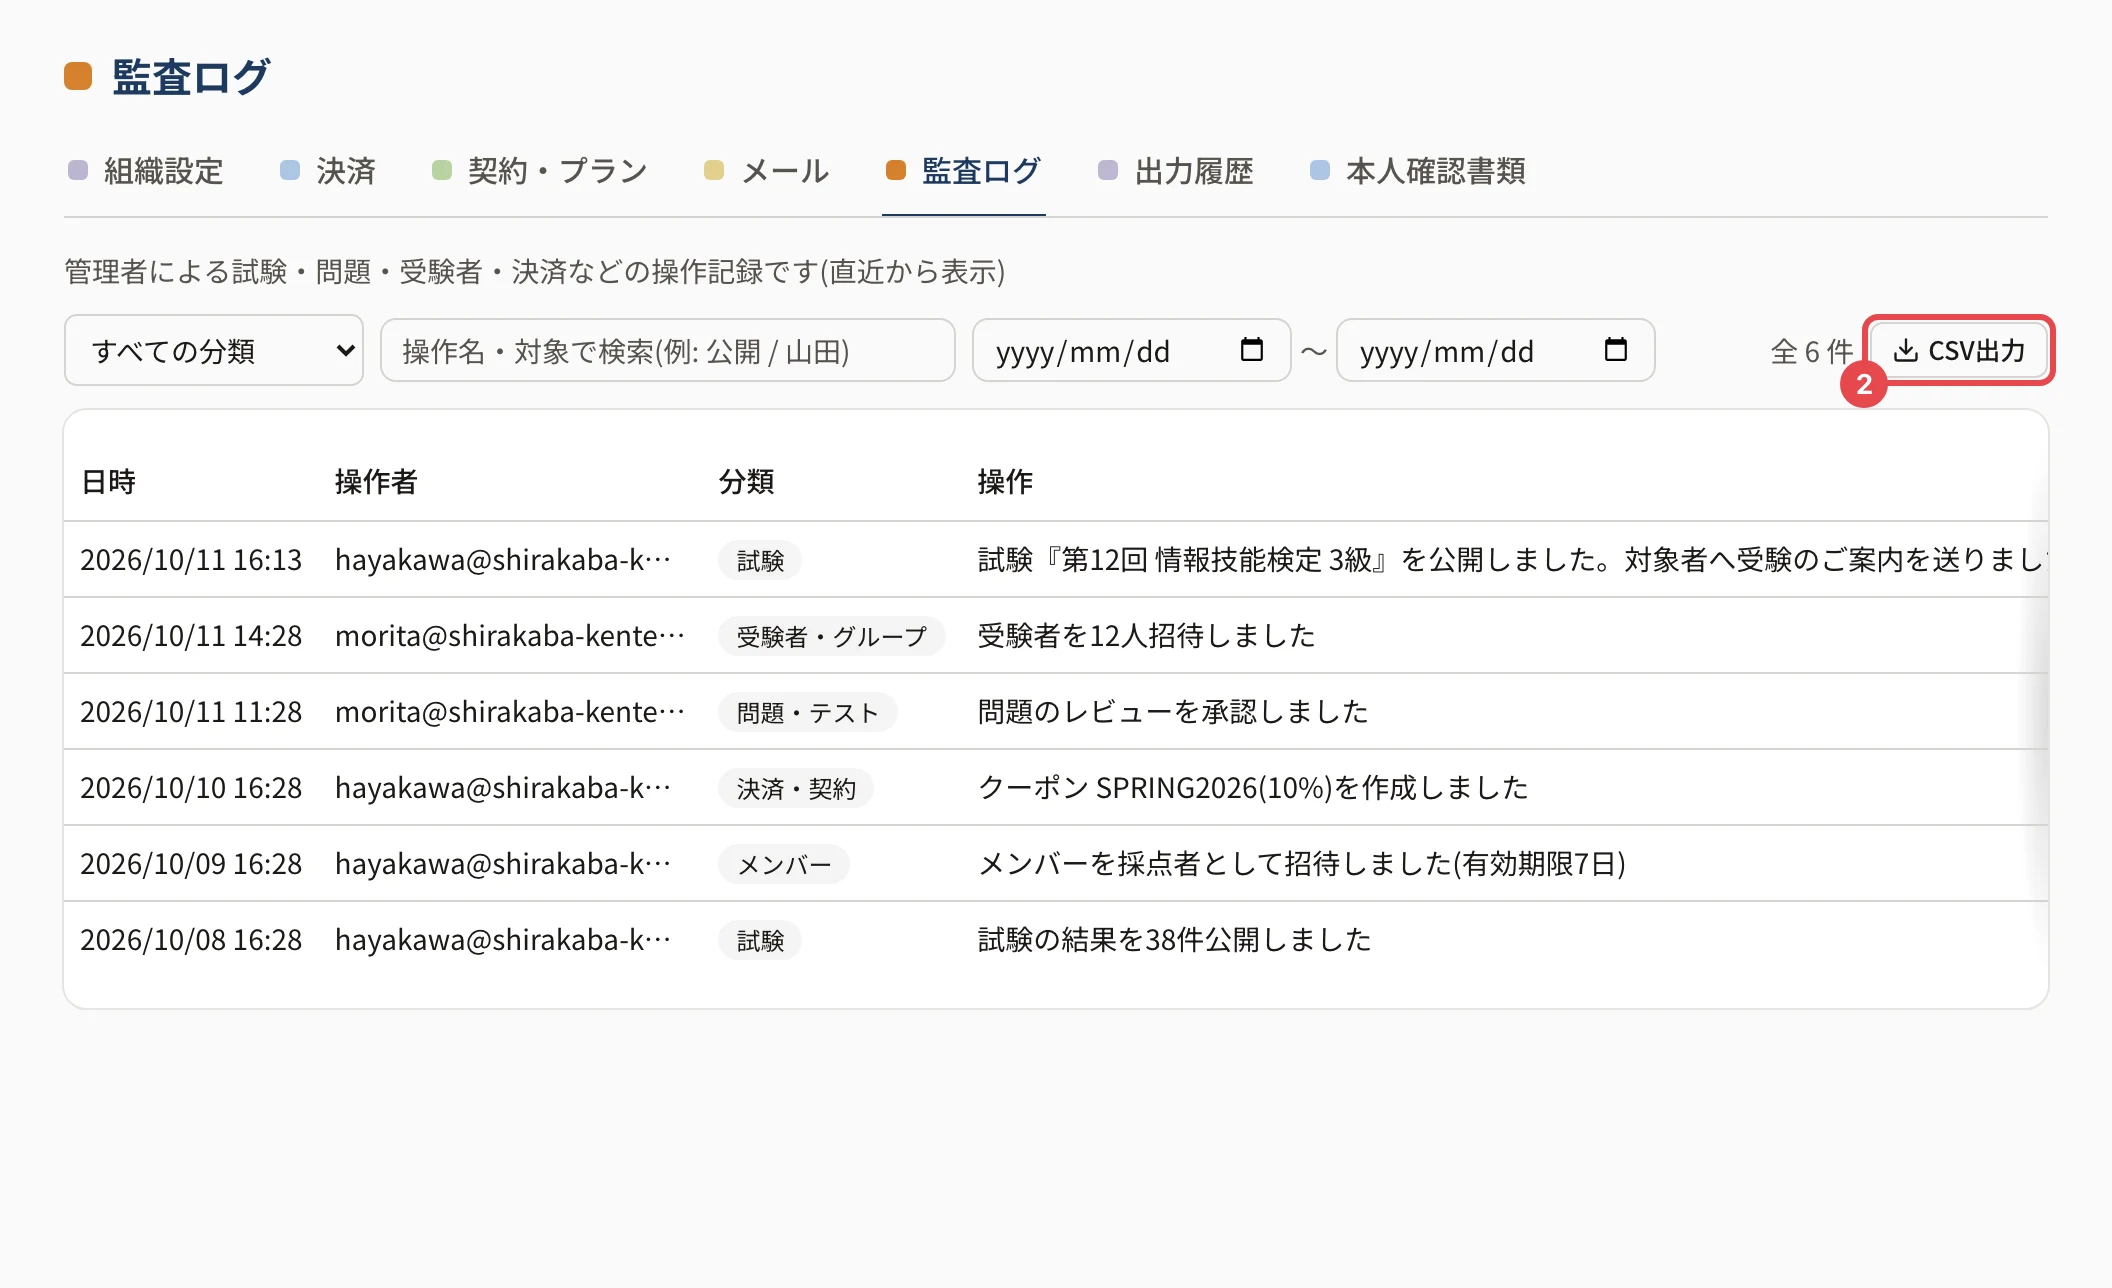Click the メンバーを採点者として招待しました entry

(x=1302, y=864)
